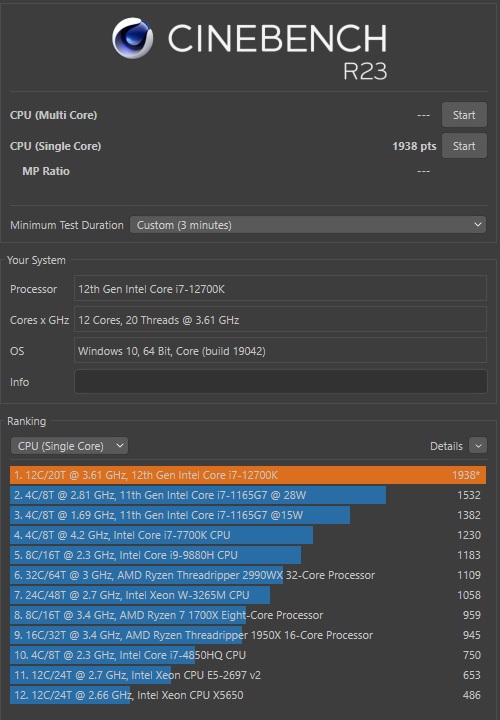
Task: Click the OS information field
Action: point(281,351)
